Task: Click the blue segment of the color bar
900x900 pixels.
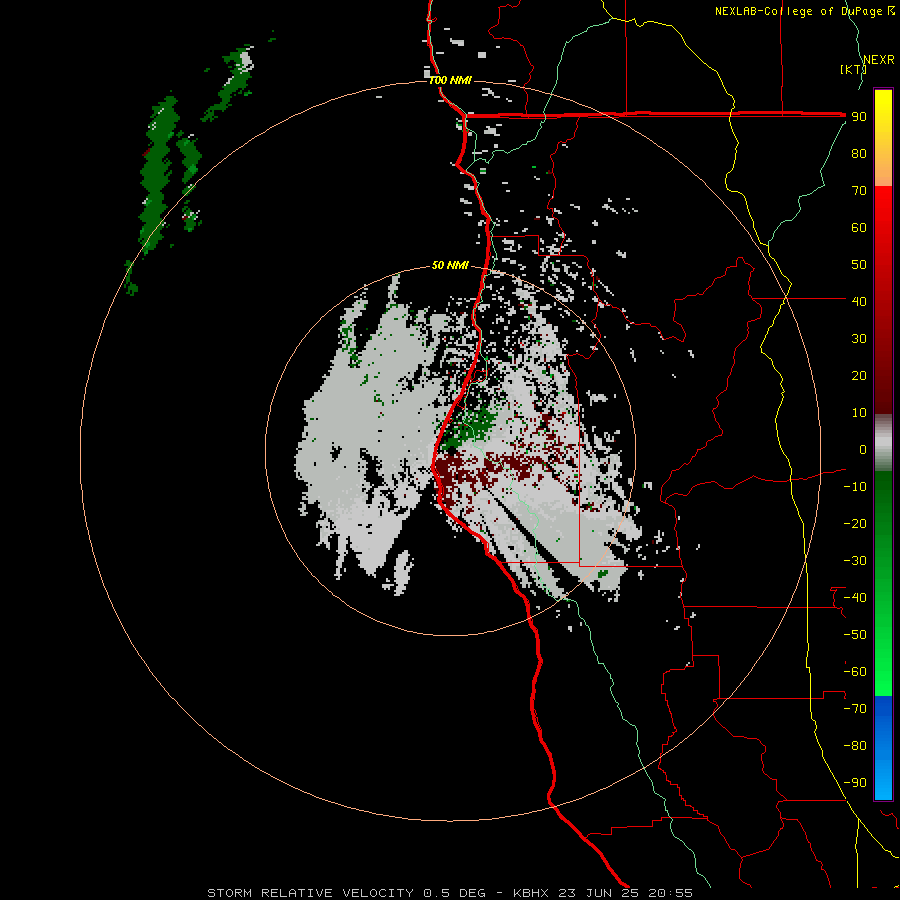Action: point(883,748)
